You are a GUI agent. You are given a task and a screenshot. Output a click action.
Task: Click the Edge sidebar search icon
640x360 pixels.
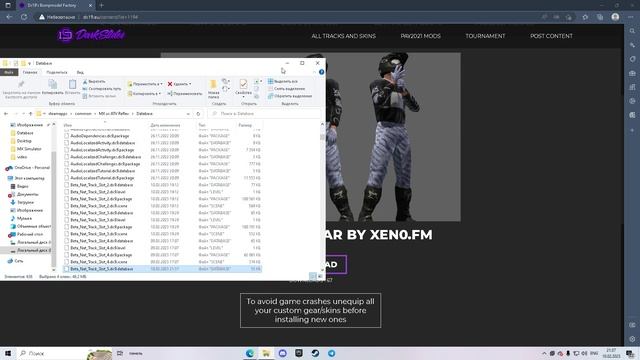click(632, 31)
